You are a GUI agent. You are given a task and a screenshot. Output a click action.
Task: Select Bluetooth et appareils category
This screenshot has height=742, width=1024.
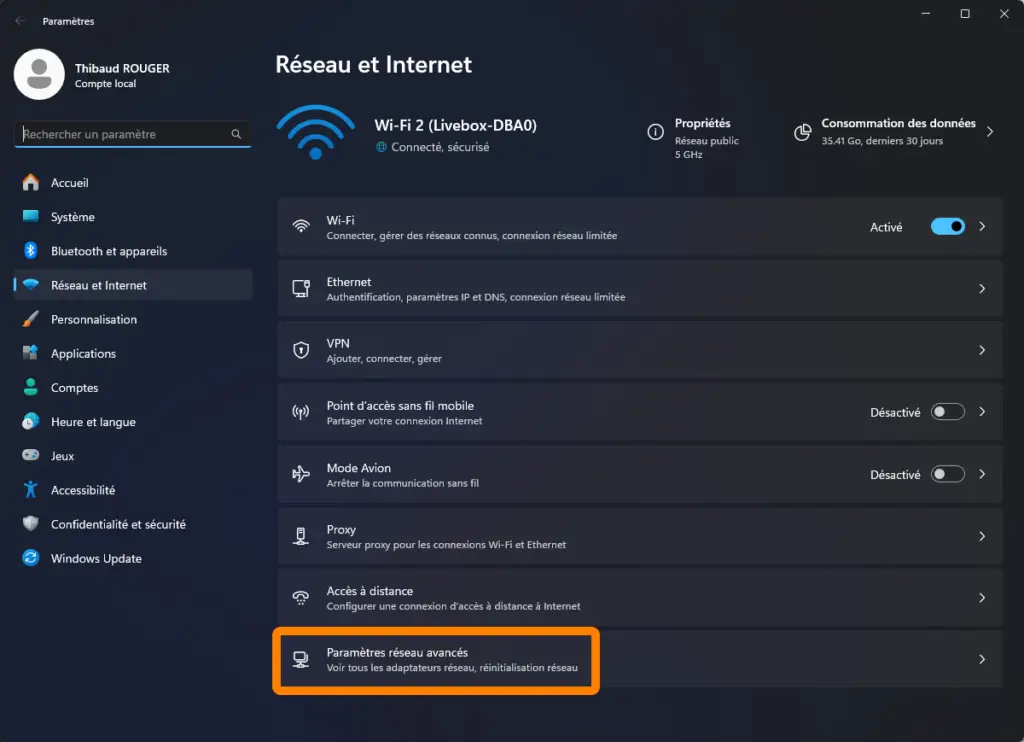pyautogui.click(x=133, y=251)
